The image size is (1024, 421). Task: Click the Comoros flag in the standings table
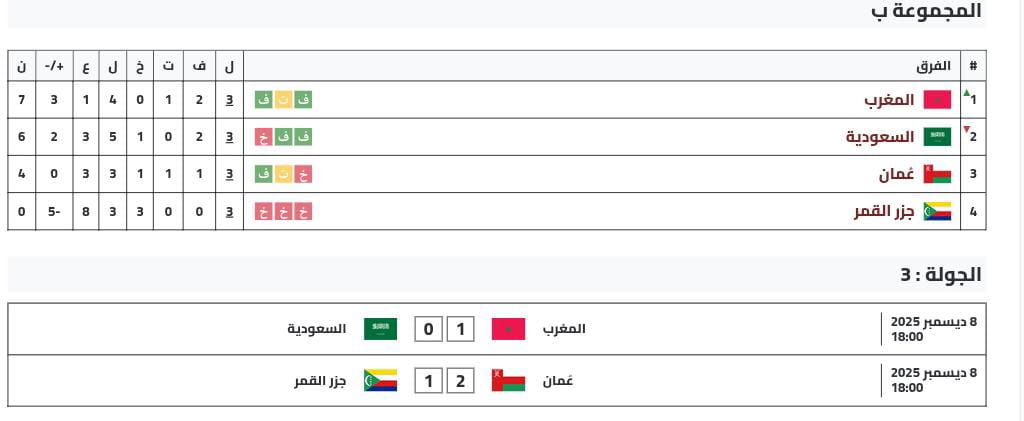click(x=937, y=211)
